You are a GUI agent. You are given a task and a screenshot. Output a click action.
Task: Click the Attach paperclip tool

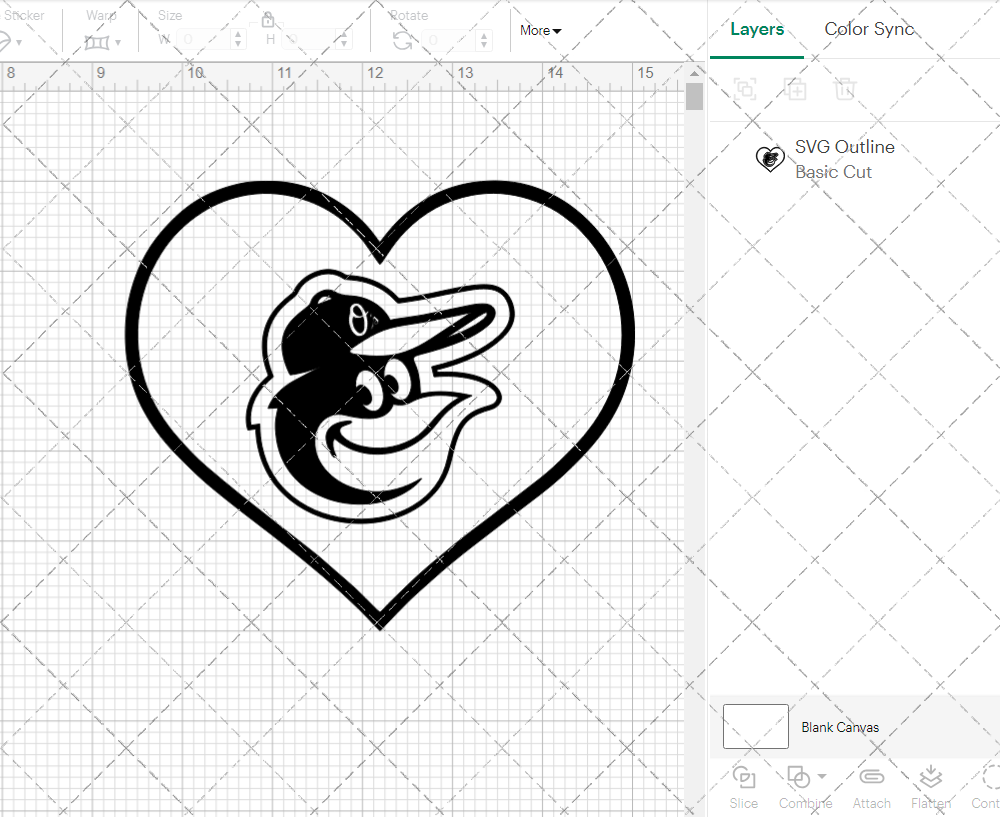871,785
